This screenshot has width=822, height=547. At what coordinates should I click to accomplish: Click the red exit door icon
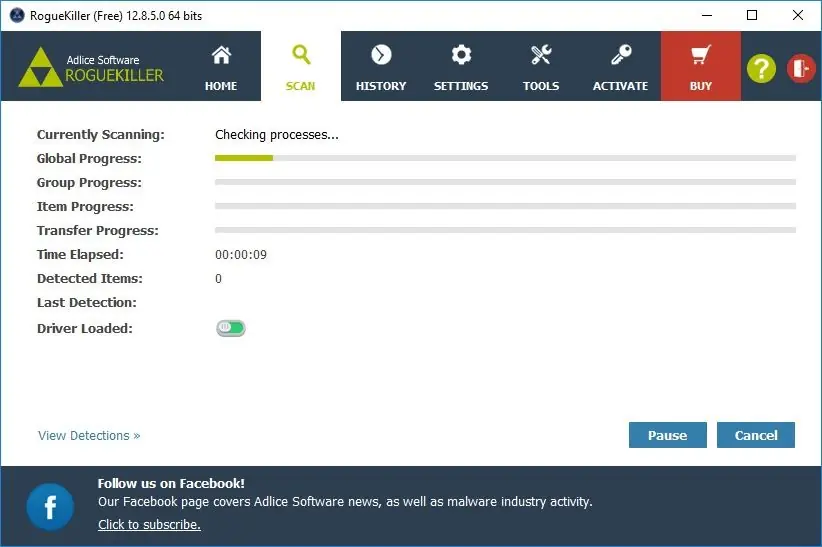click(x=801, y=69)
